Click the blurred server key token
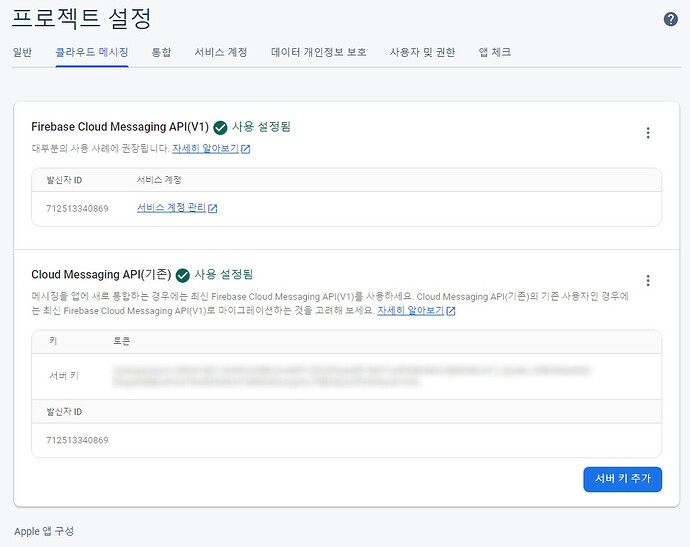690x547 pixels. coord(351,376)
